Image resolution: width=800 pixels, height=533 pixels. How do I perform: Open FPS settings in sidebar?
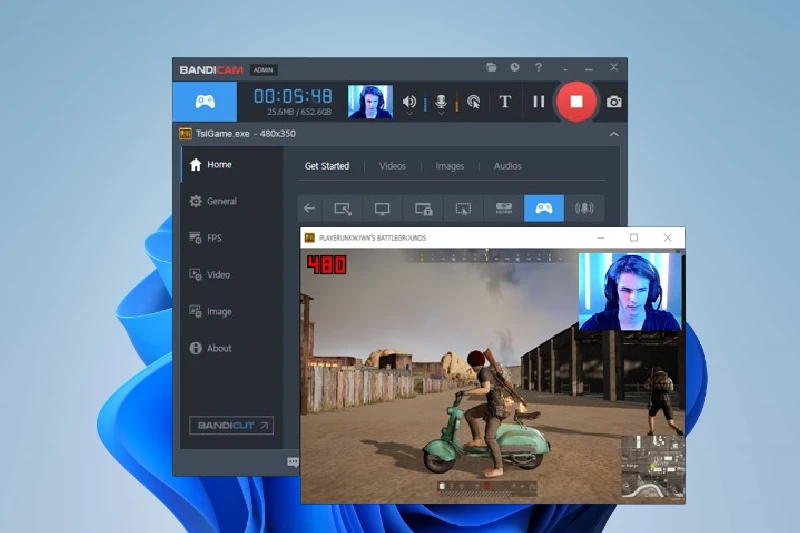(232, 238)
